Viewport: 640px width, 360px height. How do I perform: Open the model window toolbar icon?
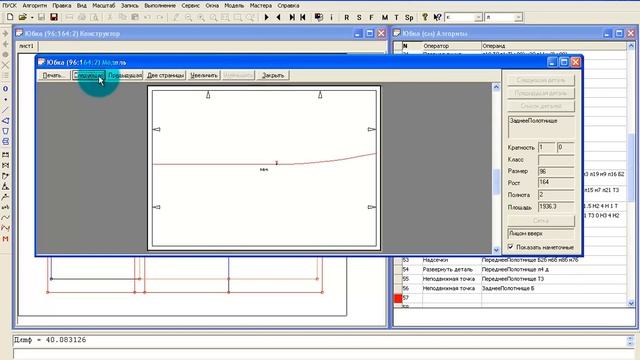[319, 17]
